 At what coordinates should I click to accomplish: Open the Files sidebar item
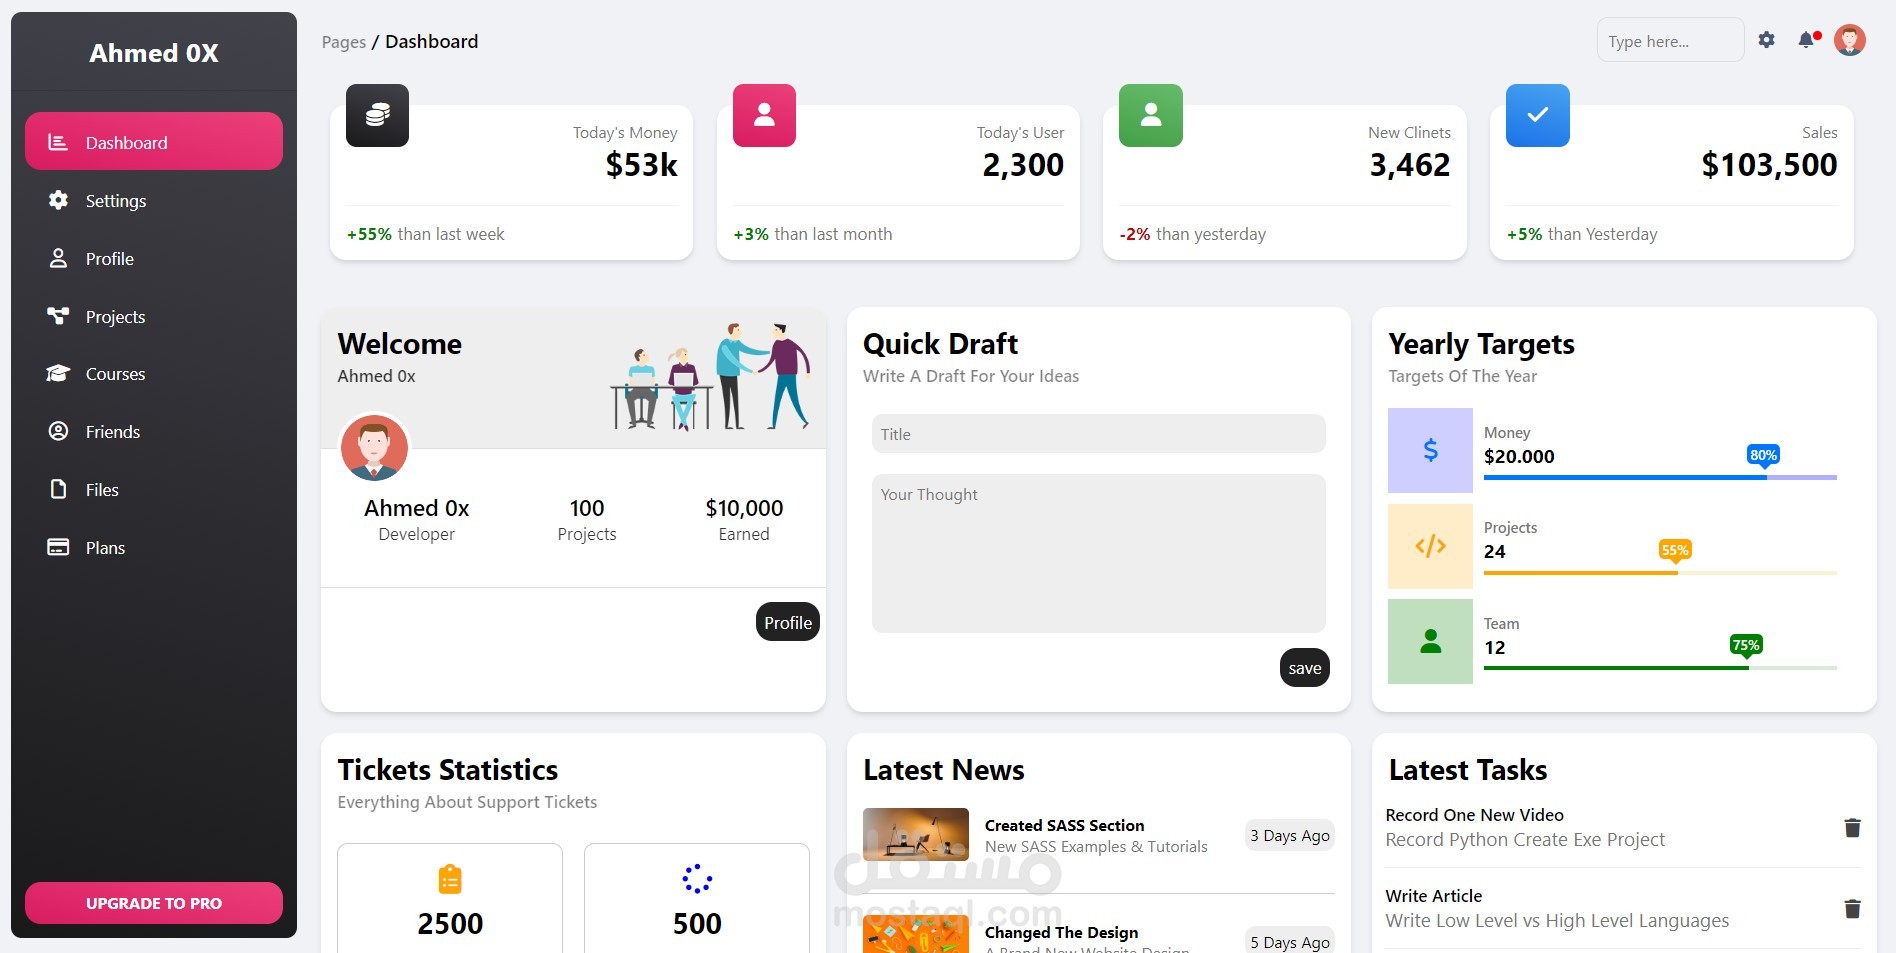pos(154,489)
